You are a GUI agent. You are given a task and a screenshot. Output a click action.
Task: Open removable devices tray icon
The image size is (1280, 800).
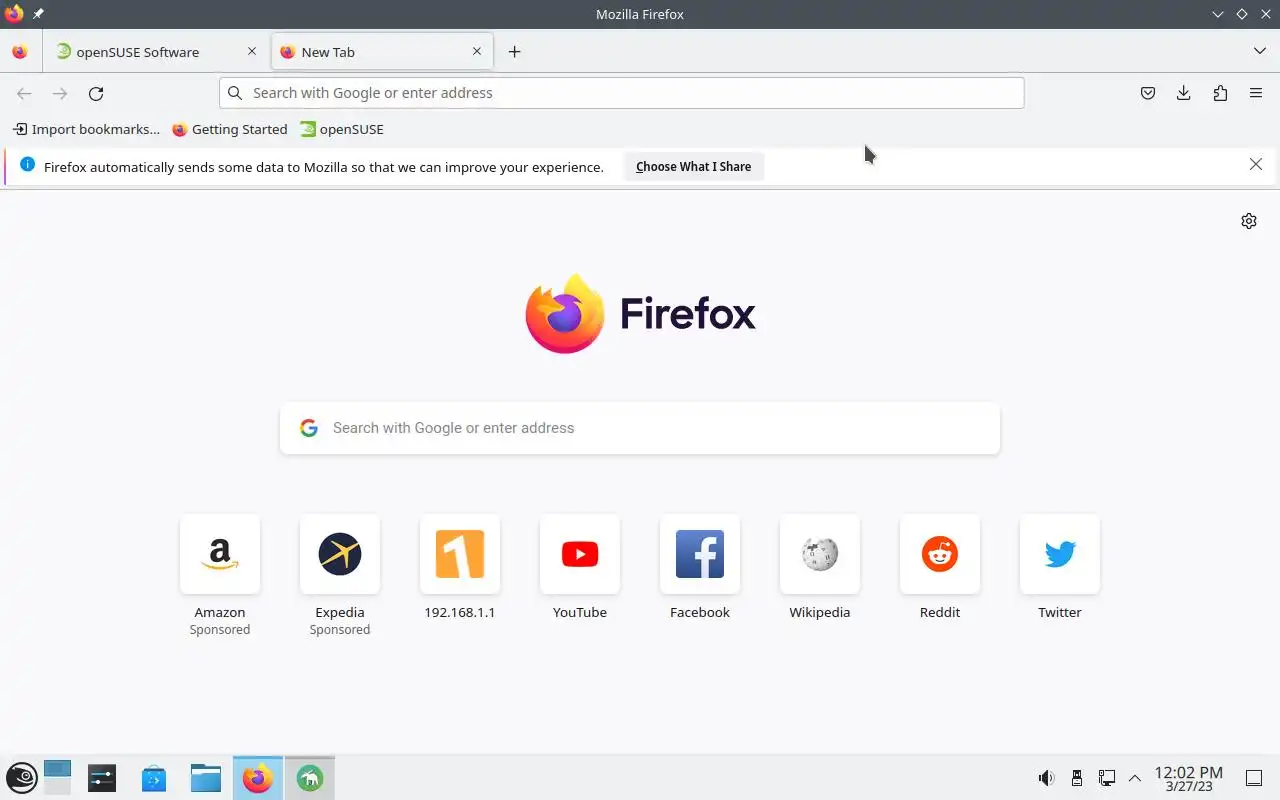point(1077,778)
